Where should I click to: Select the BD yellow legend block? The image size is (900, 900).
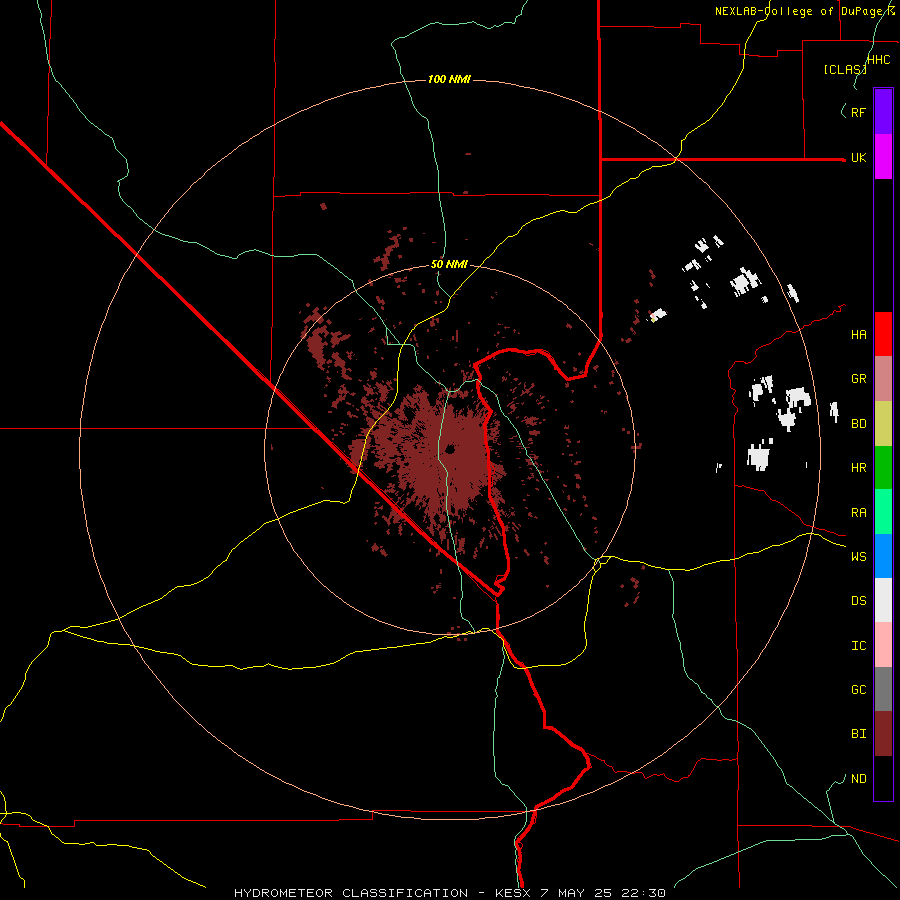click(x=883, y=423)
